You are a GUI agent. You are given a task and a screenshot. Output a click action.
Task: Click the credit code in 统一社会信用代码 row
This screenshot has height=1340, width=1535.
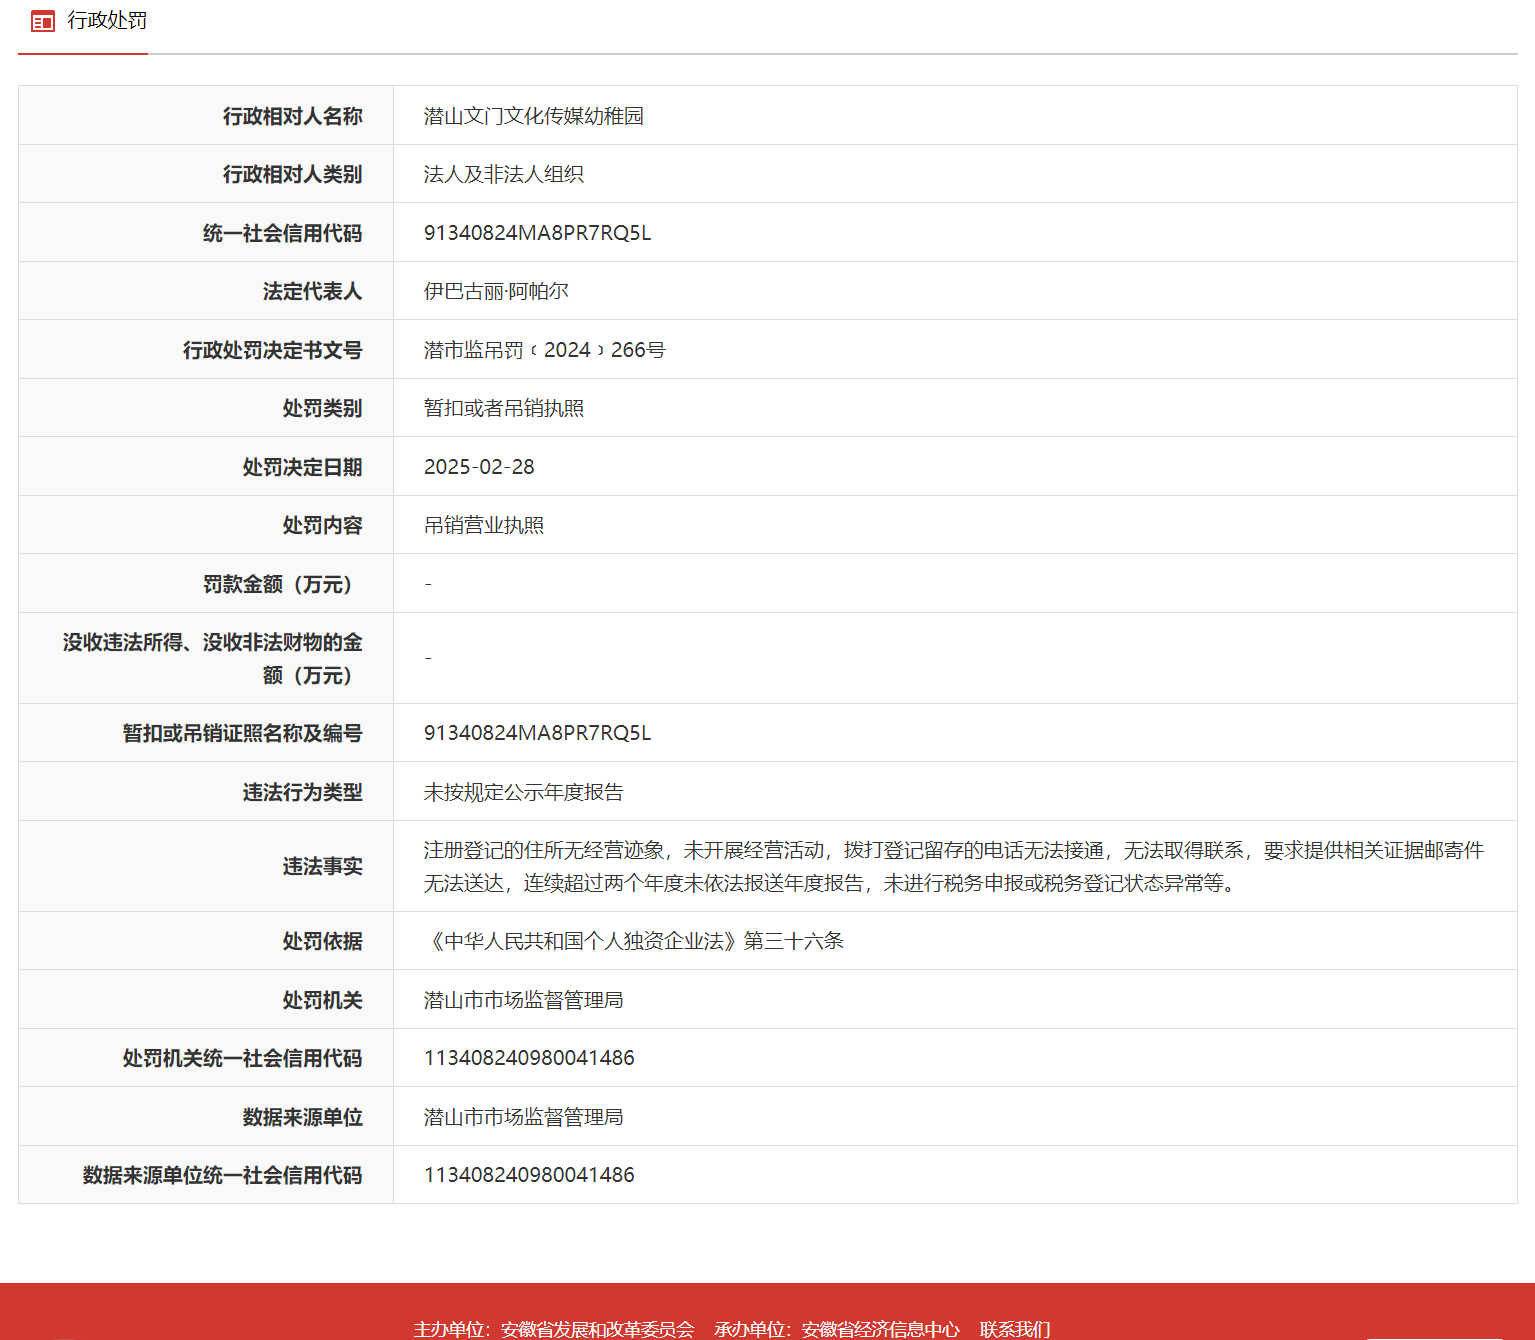(x=538, y=233)
